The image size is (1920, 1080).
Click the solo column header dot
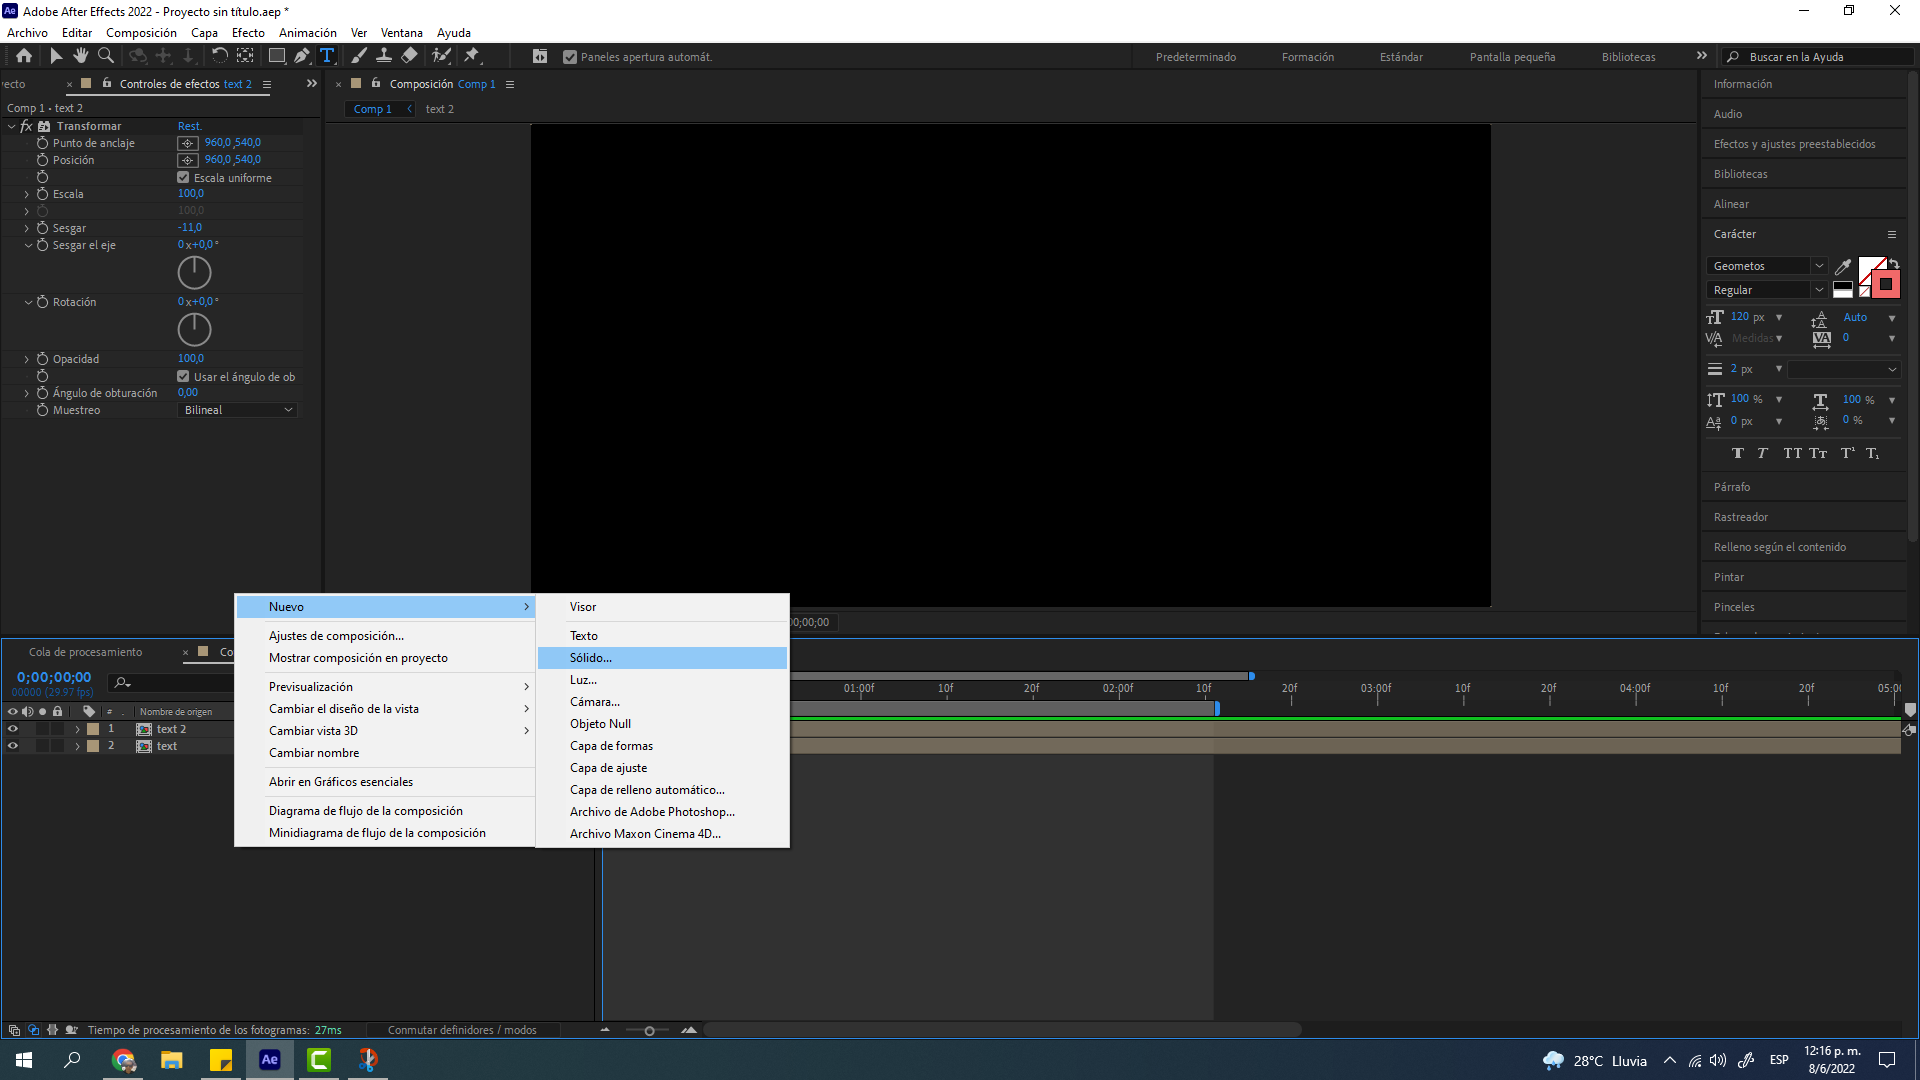click(x=42, y=712)
